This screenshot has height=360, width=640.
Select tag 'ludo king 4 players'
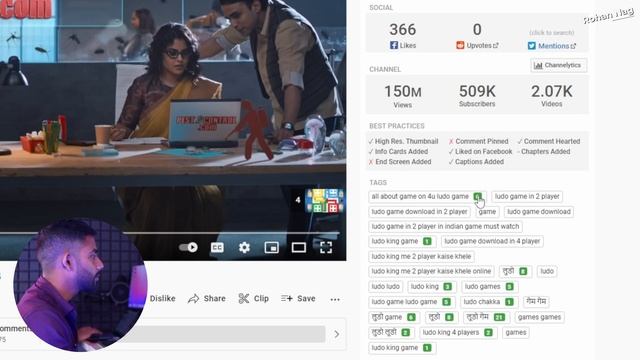(x=458, y=332)
